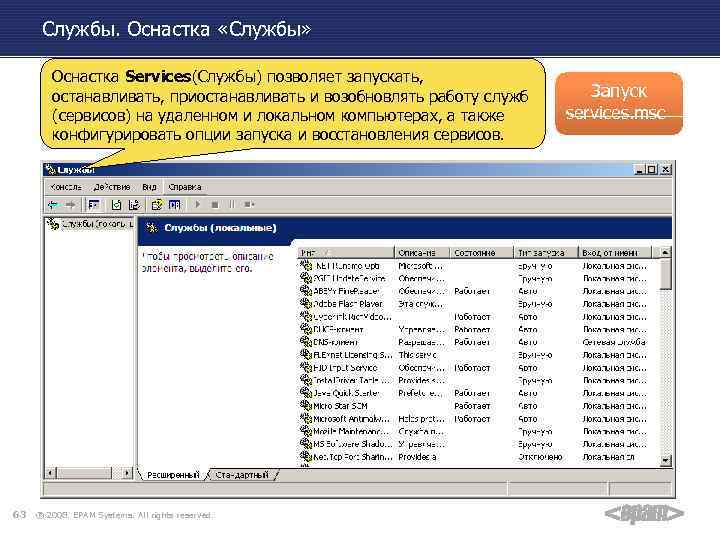Click the gear icon of Micro Star SCM
Viewport: 720px width, 540px height.
(x=306, y=405)
